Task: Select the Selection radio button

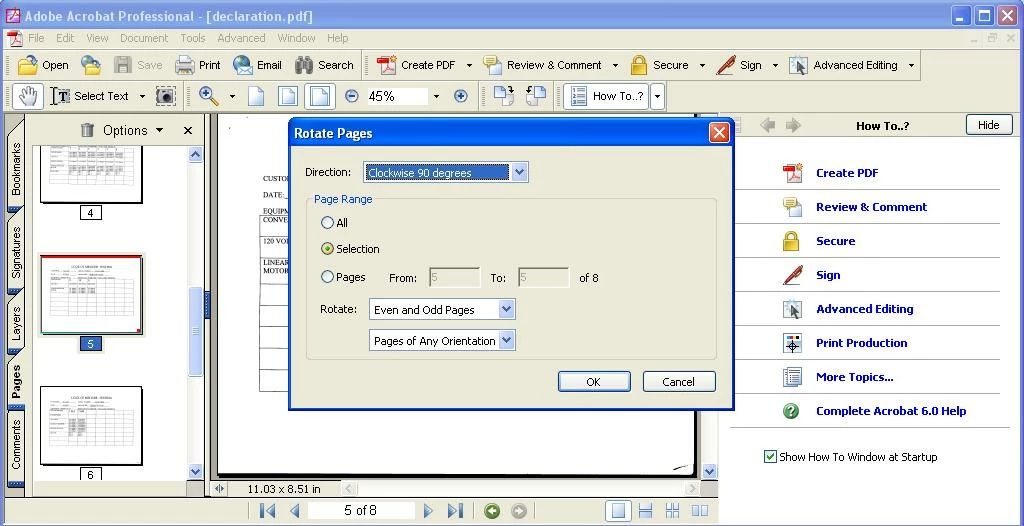Action: (x=327, y=249)
